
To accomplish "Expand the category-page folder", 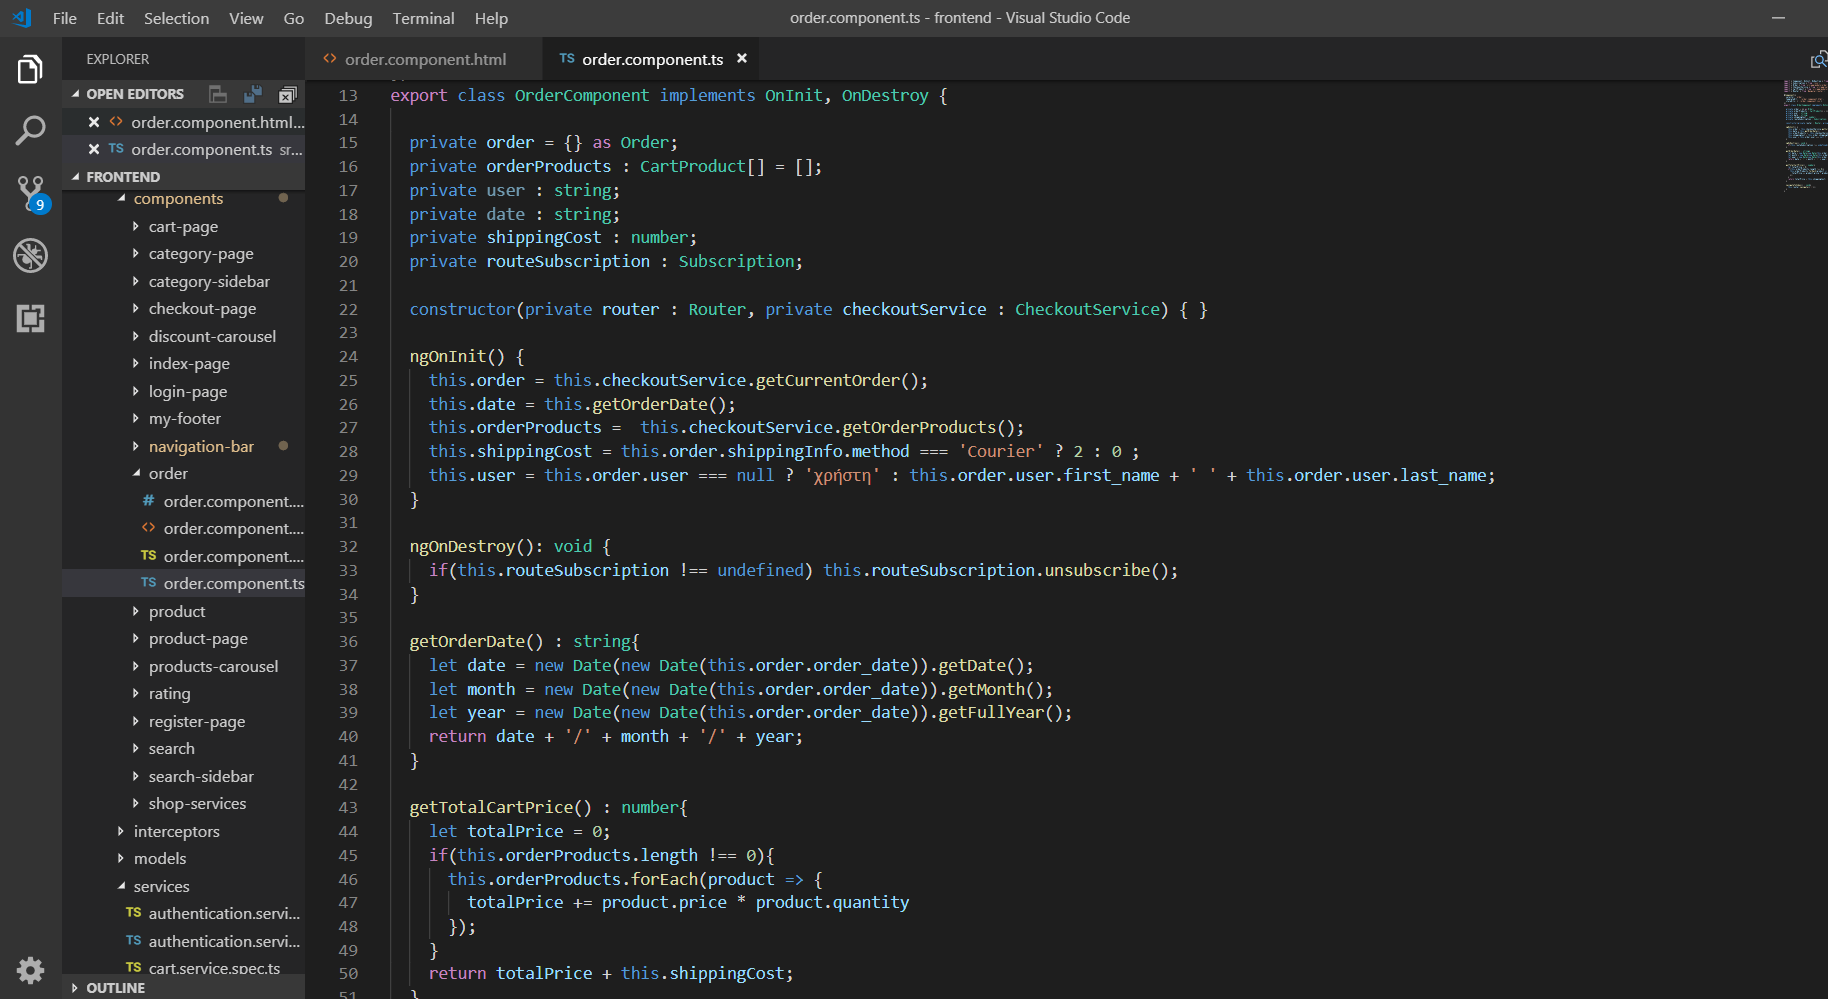I will click(x=183, y=254).
